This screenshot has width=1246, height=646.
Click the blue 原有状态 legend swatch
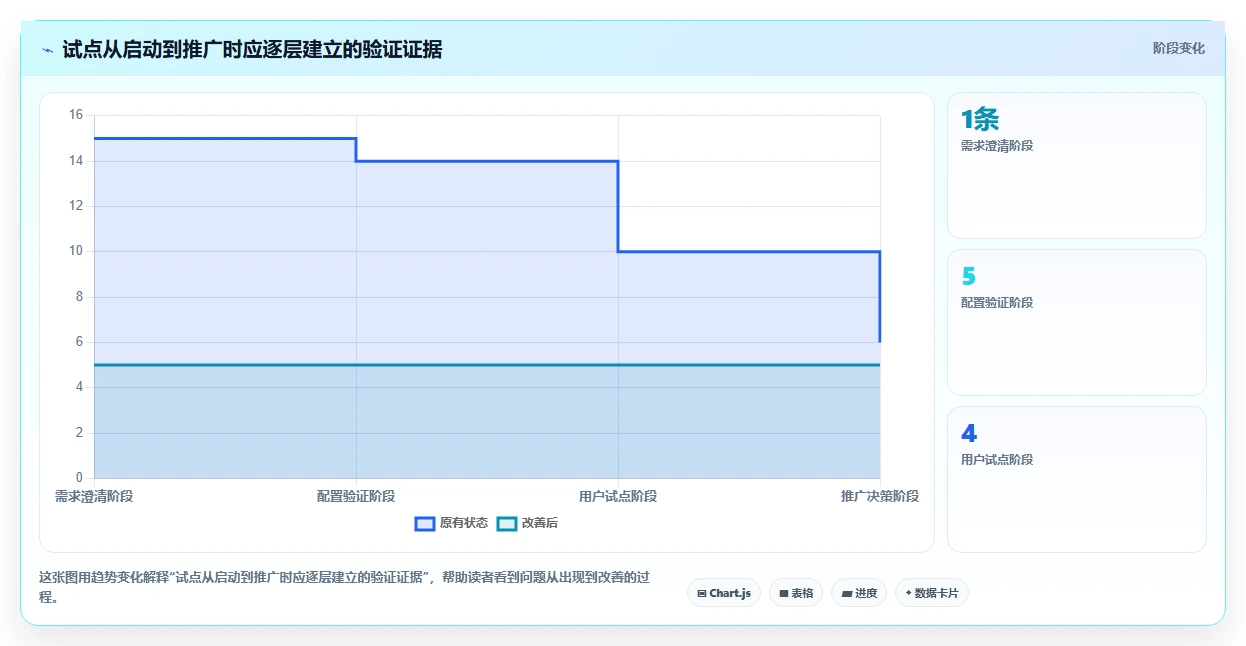(x=425, y=523)
